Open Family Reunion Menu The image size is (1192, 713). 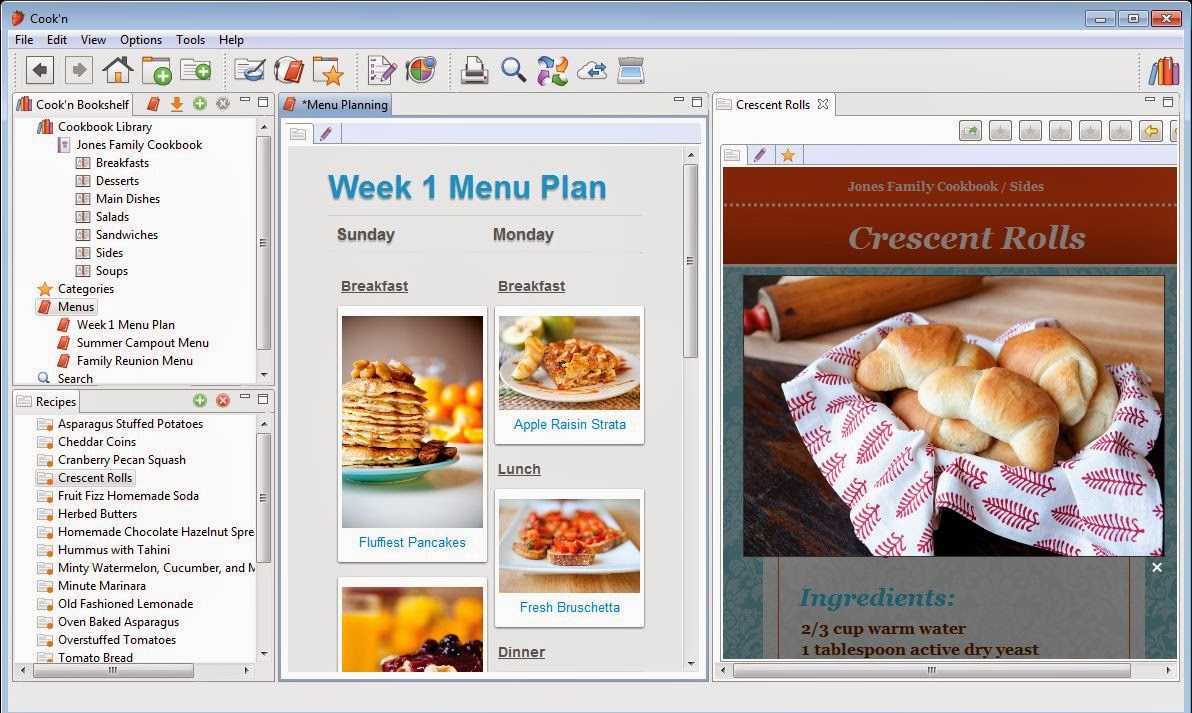(135, 361)
